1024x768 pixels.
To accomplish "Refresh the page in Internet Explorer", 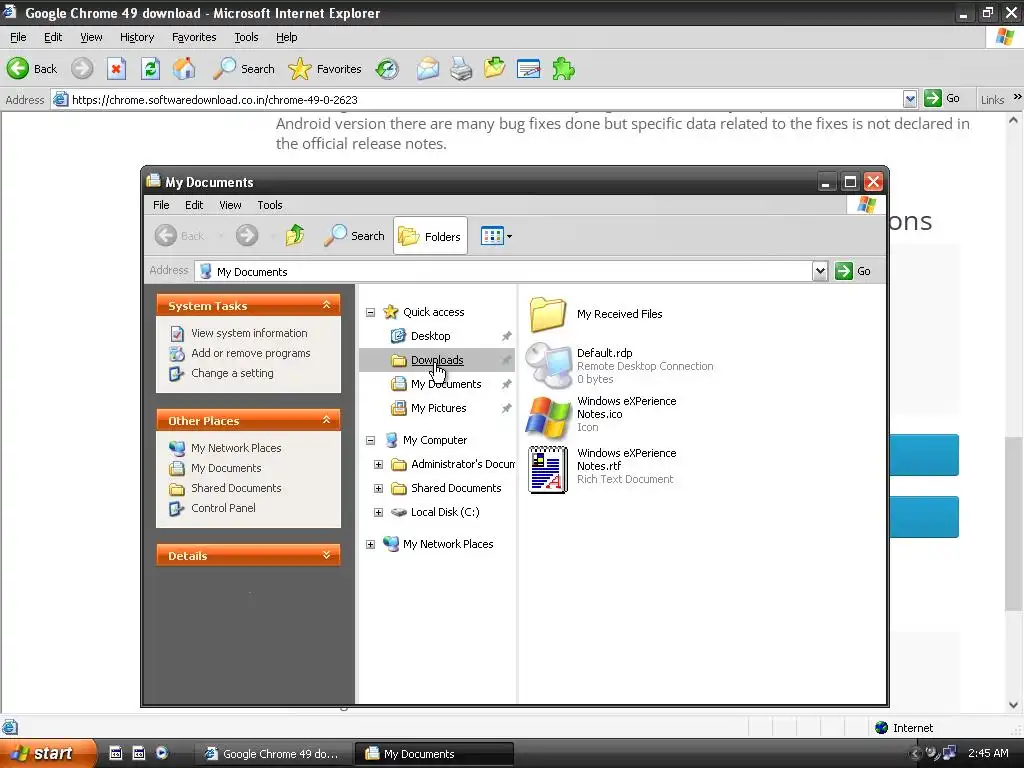I will tap(150, 69).
